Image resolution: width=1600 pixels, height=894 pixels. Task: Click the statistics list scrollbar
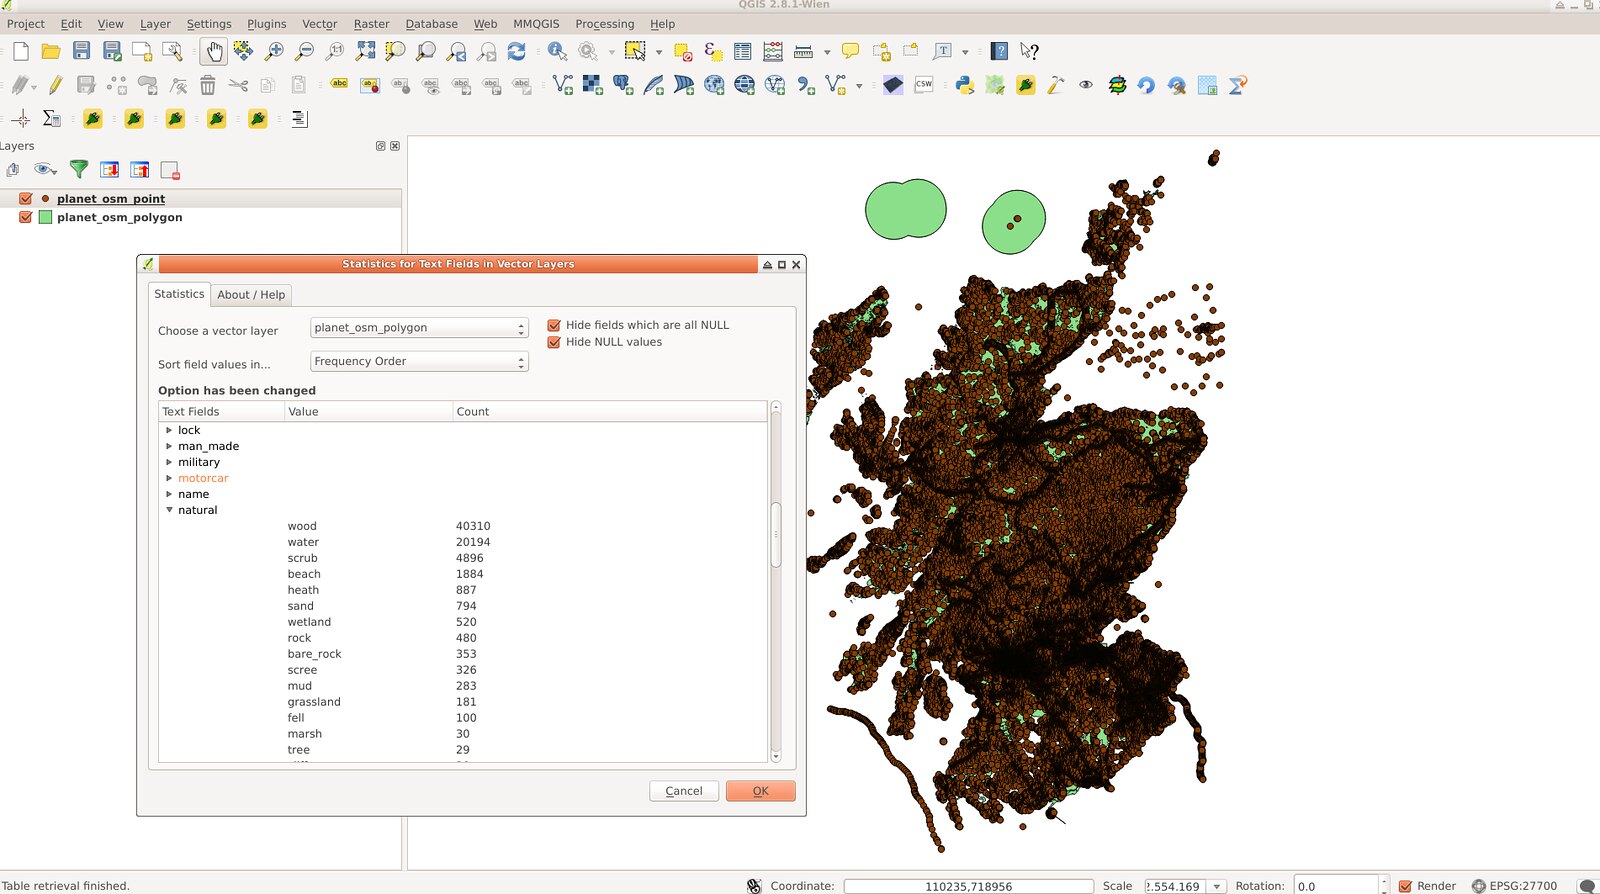point(775,535)
